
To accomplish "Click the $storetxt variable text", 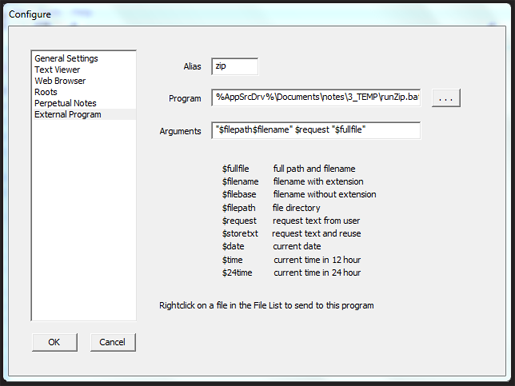I will 240,233.
